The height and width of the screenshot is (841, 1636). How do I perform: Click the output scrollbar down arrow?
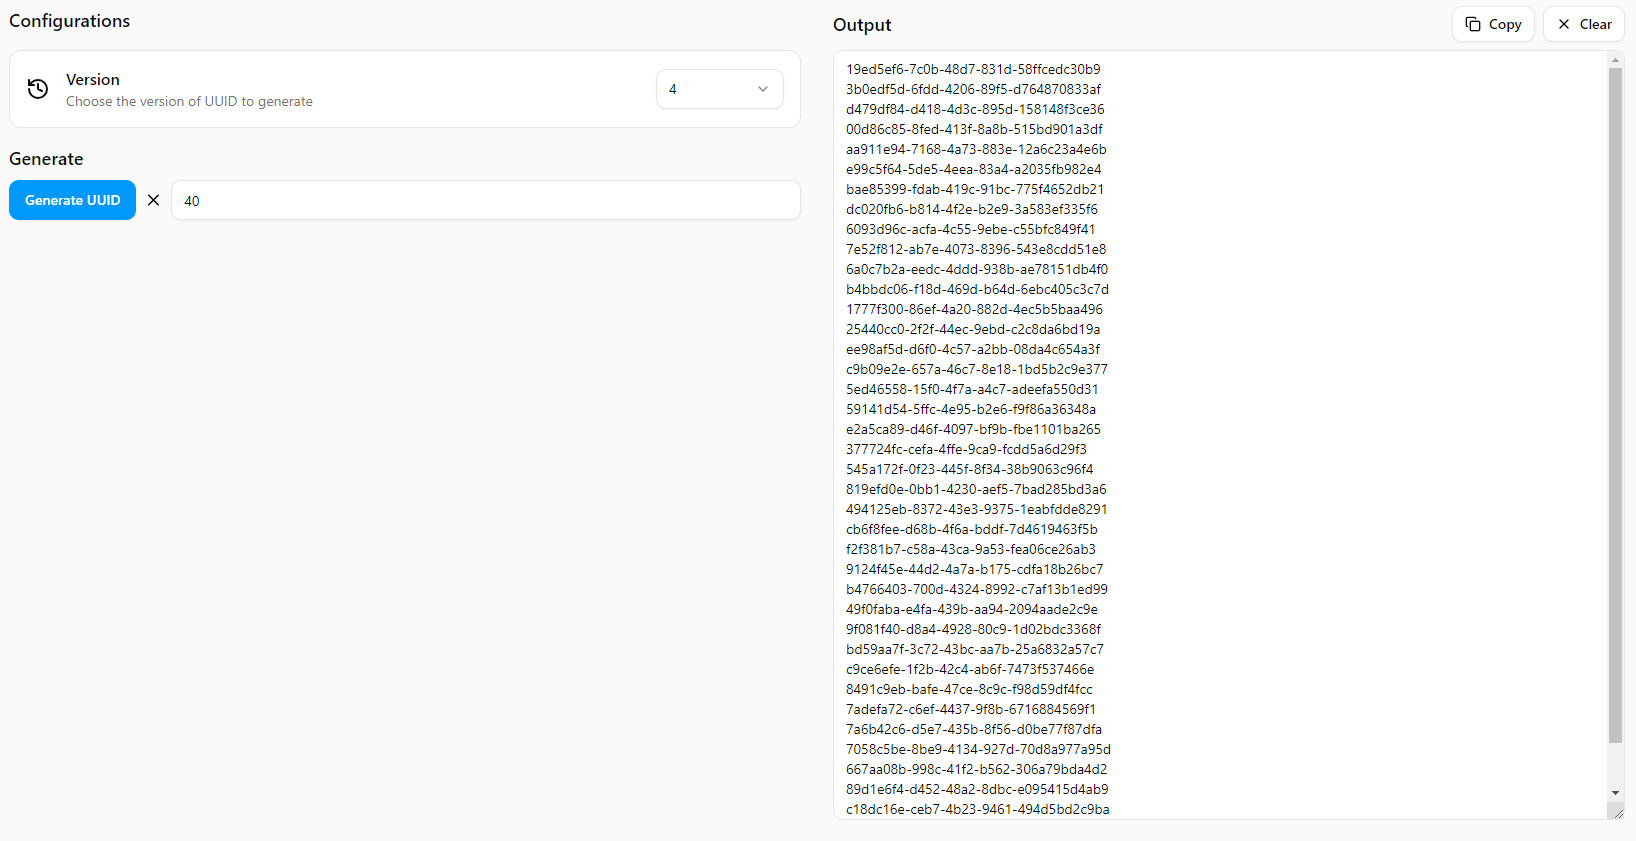coord(1615,793)
